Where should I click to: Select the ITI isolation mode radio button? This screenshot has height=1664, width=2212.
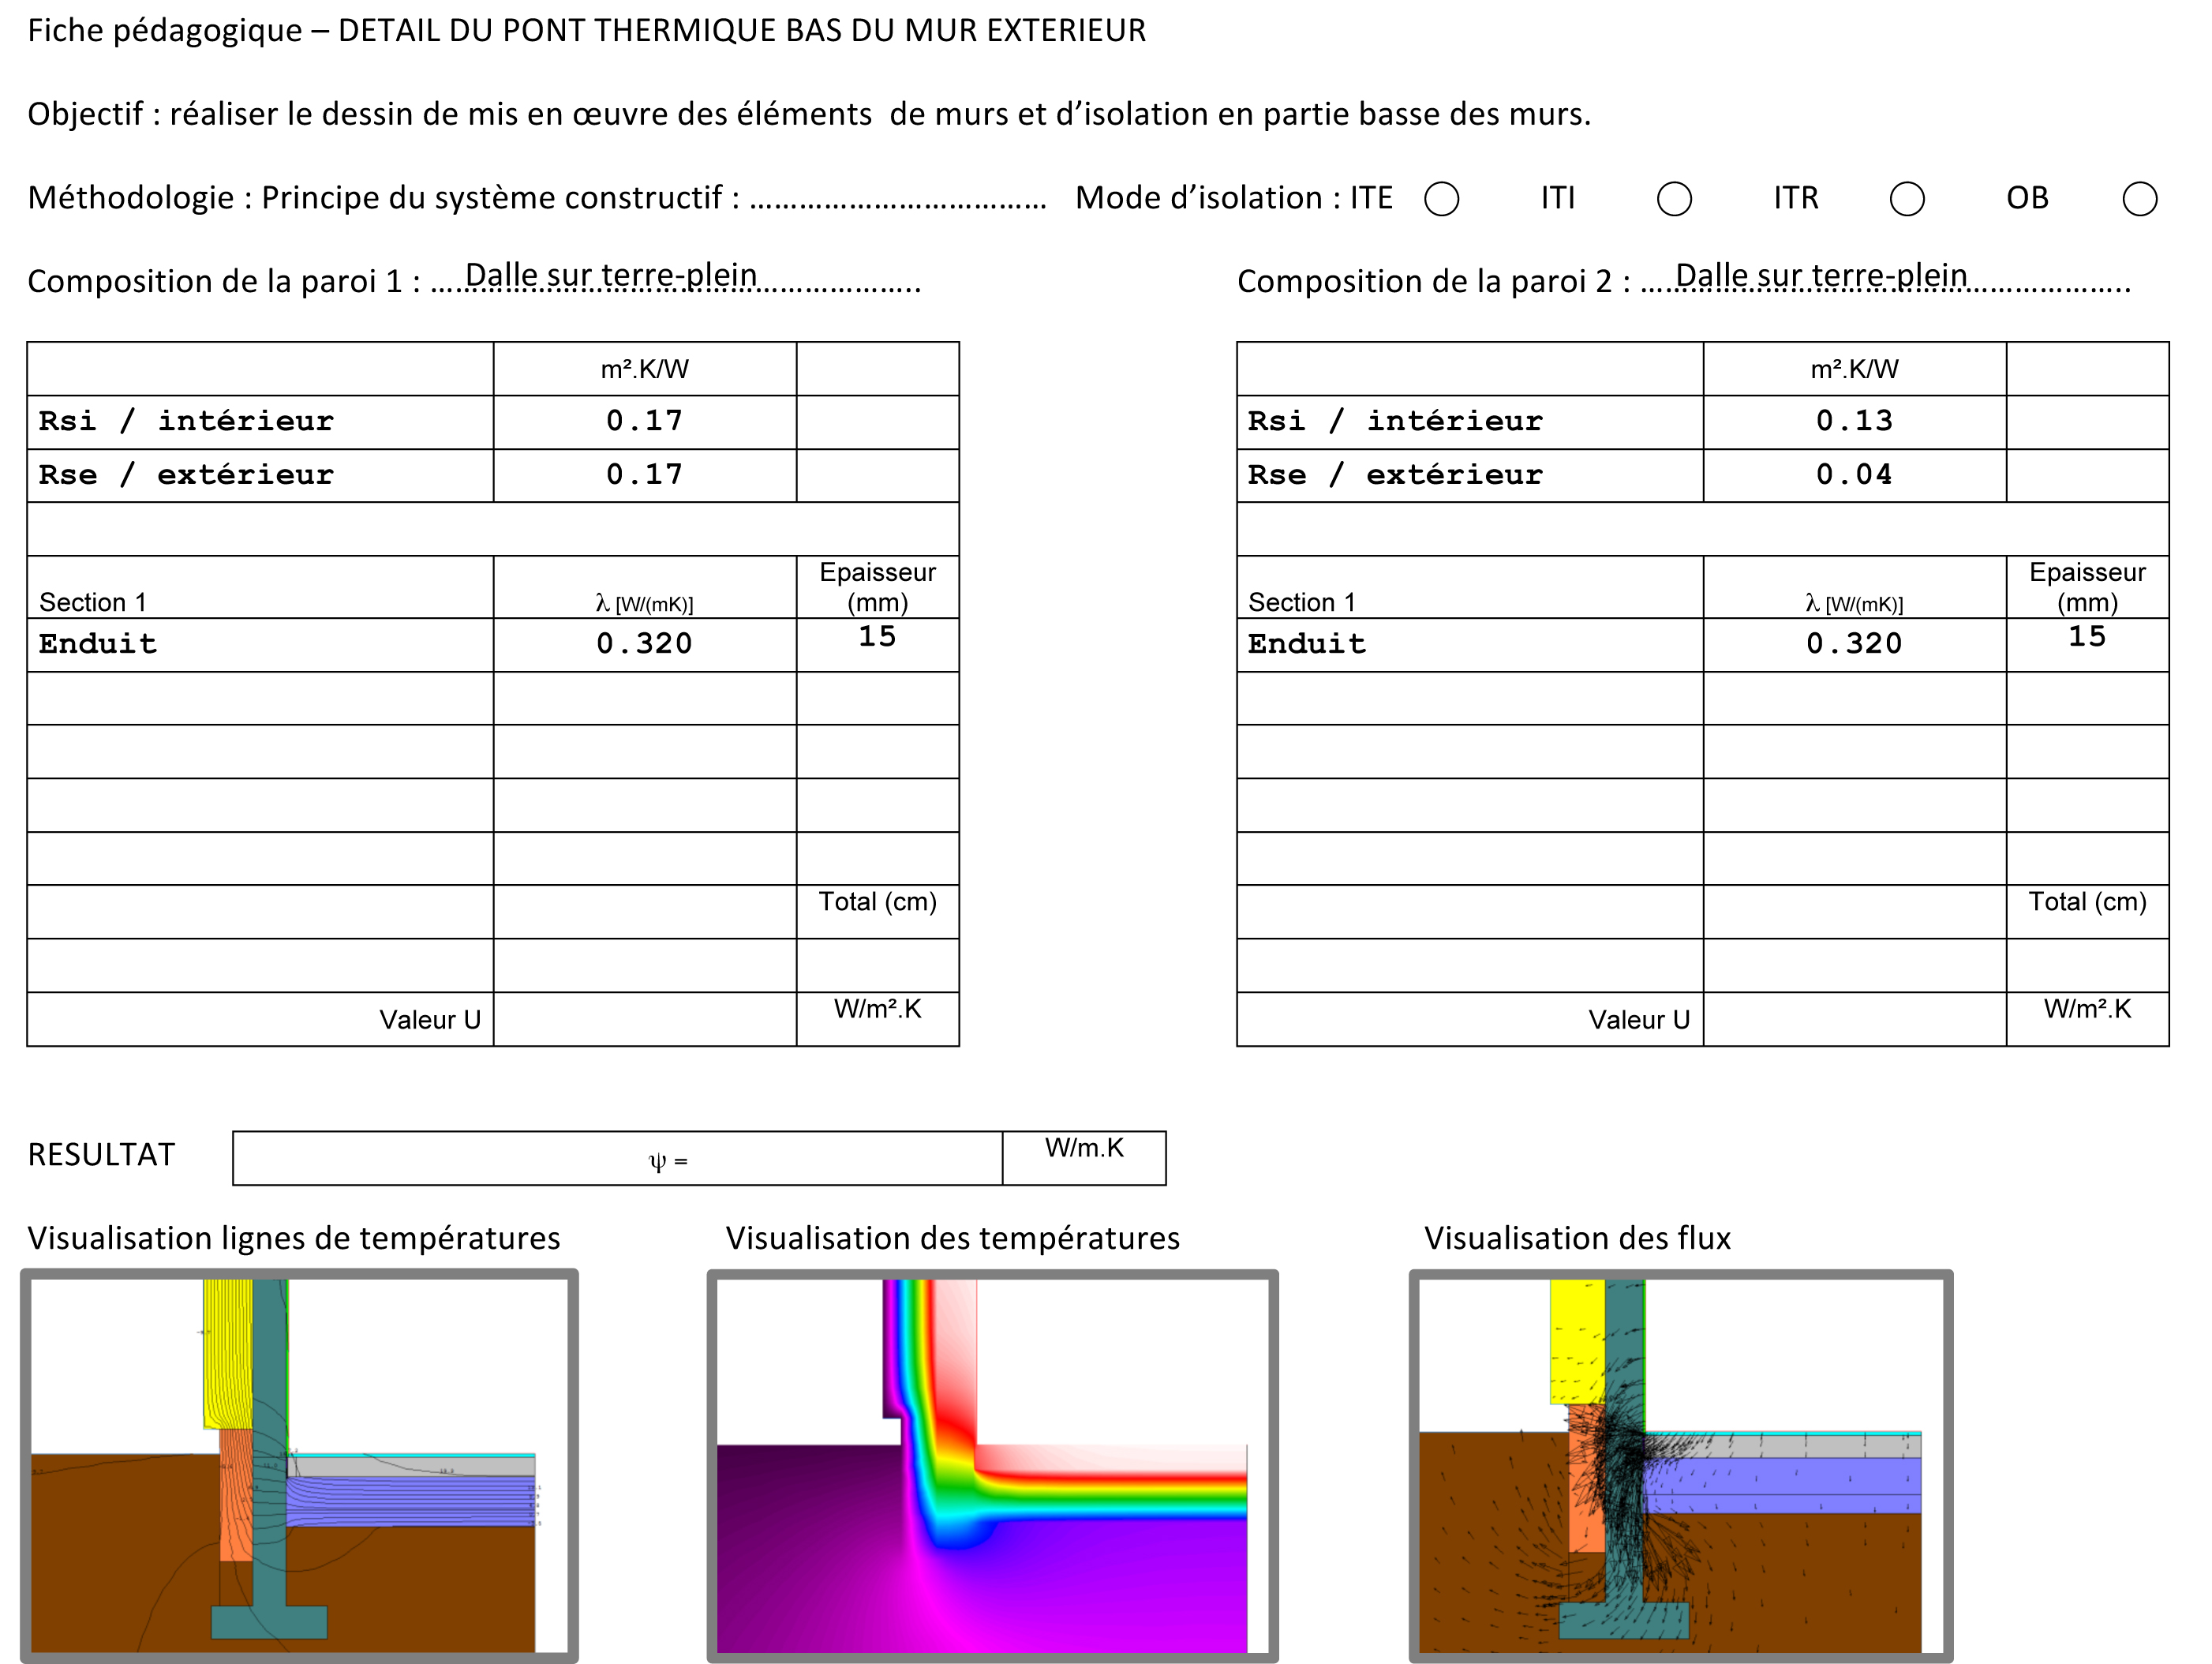pos(1674,199)
